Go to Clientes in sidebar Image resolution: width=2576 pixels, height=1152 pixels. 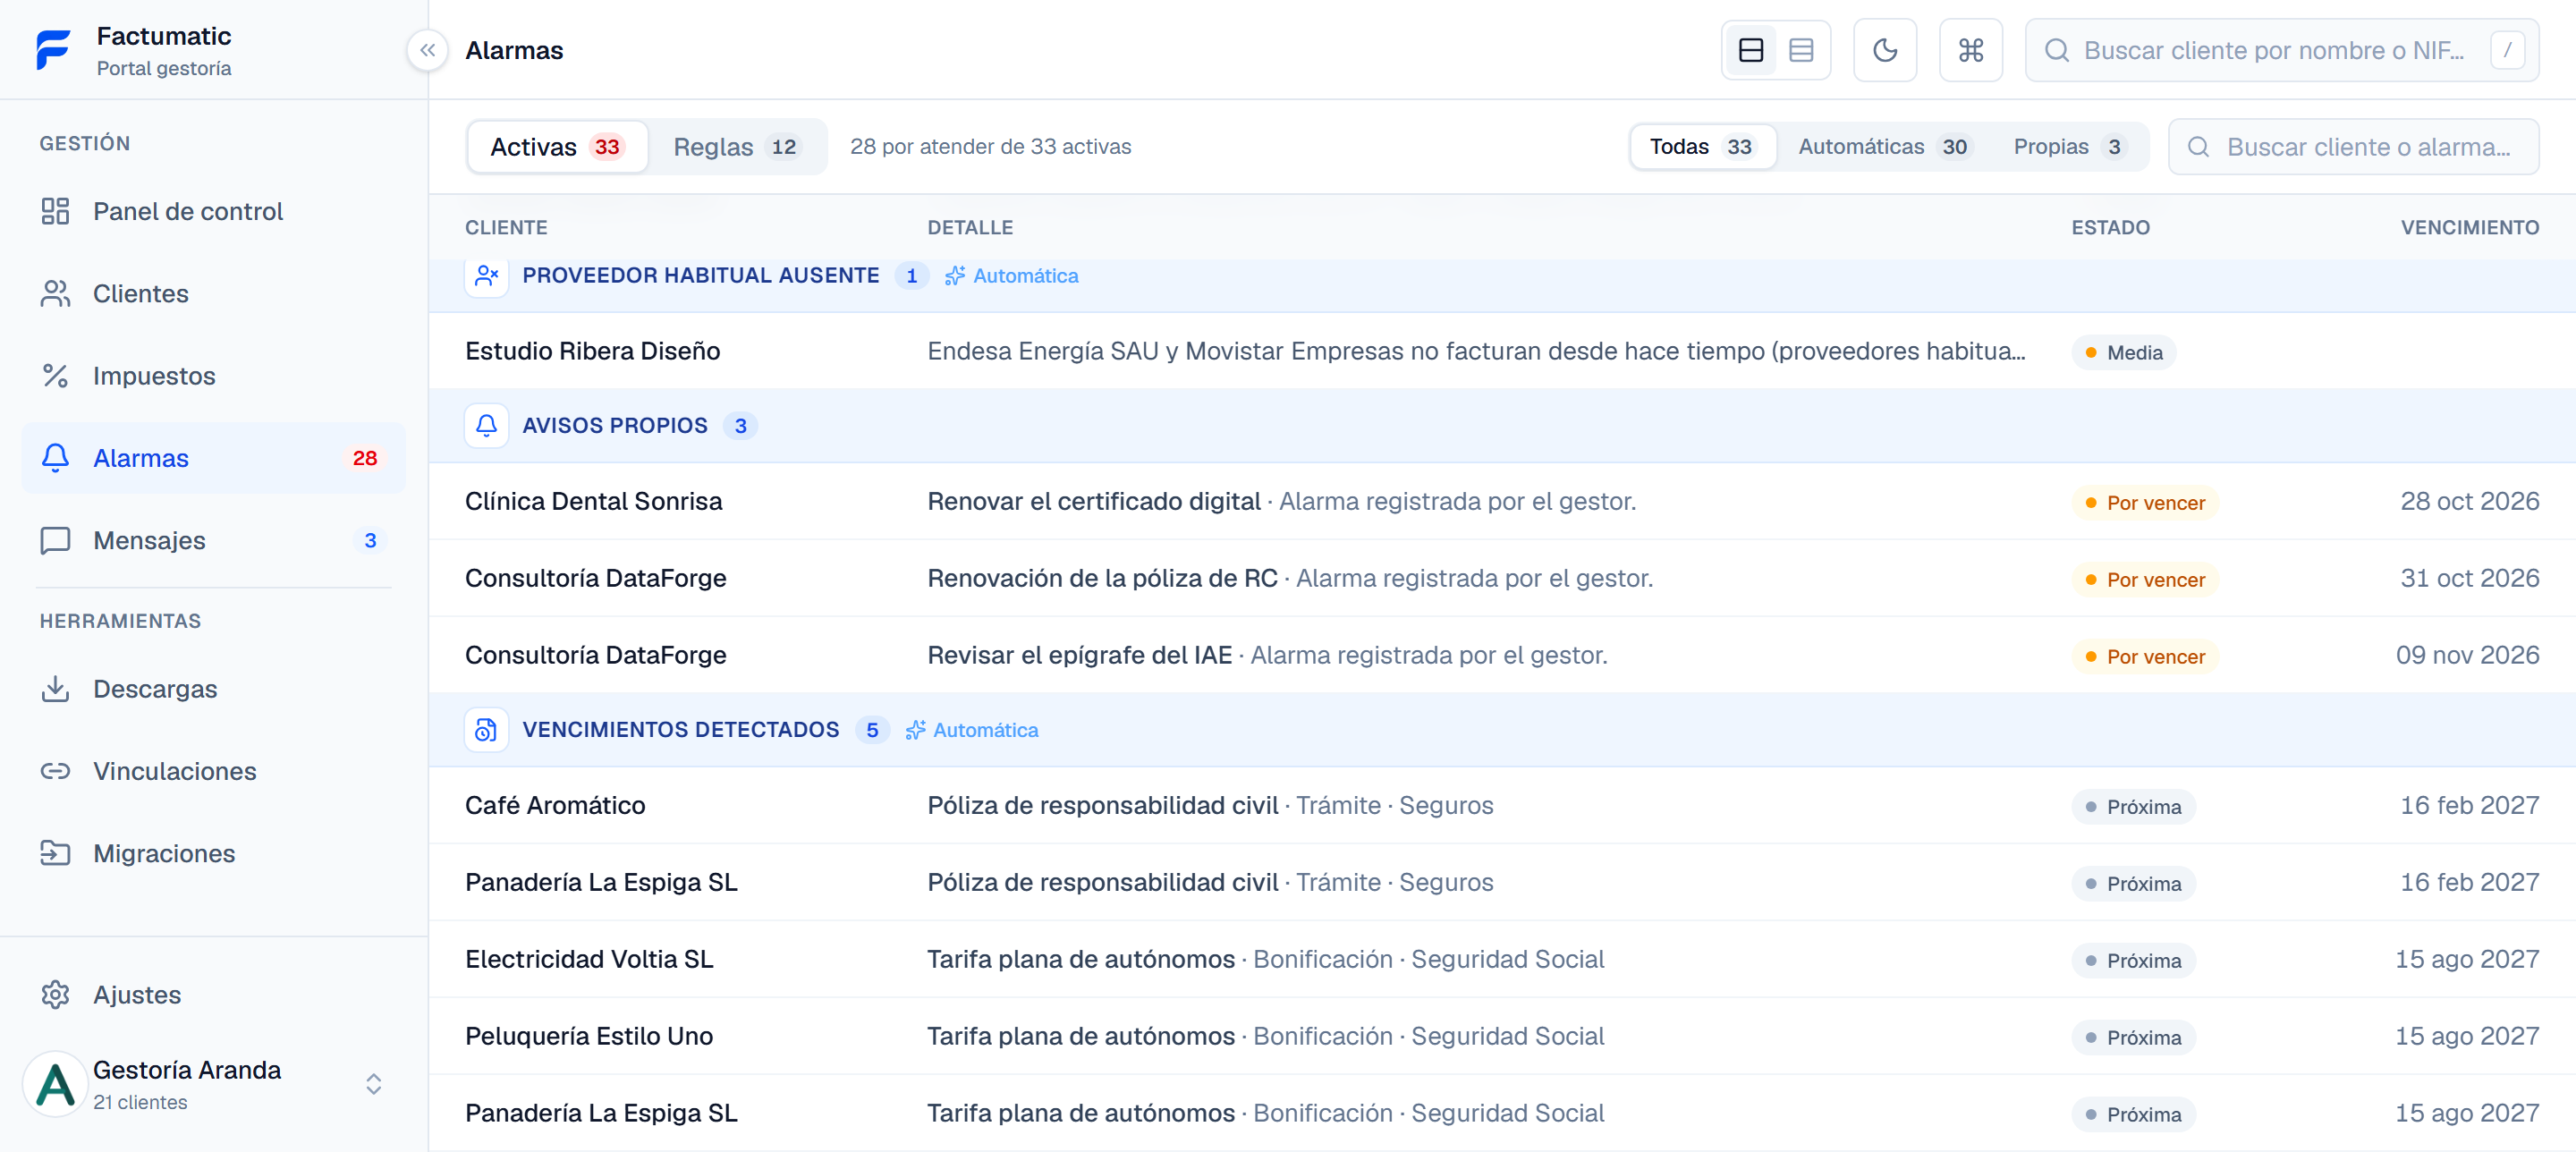coord(214,293)
